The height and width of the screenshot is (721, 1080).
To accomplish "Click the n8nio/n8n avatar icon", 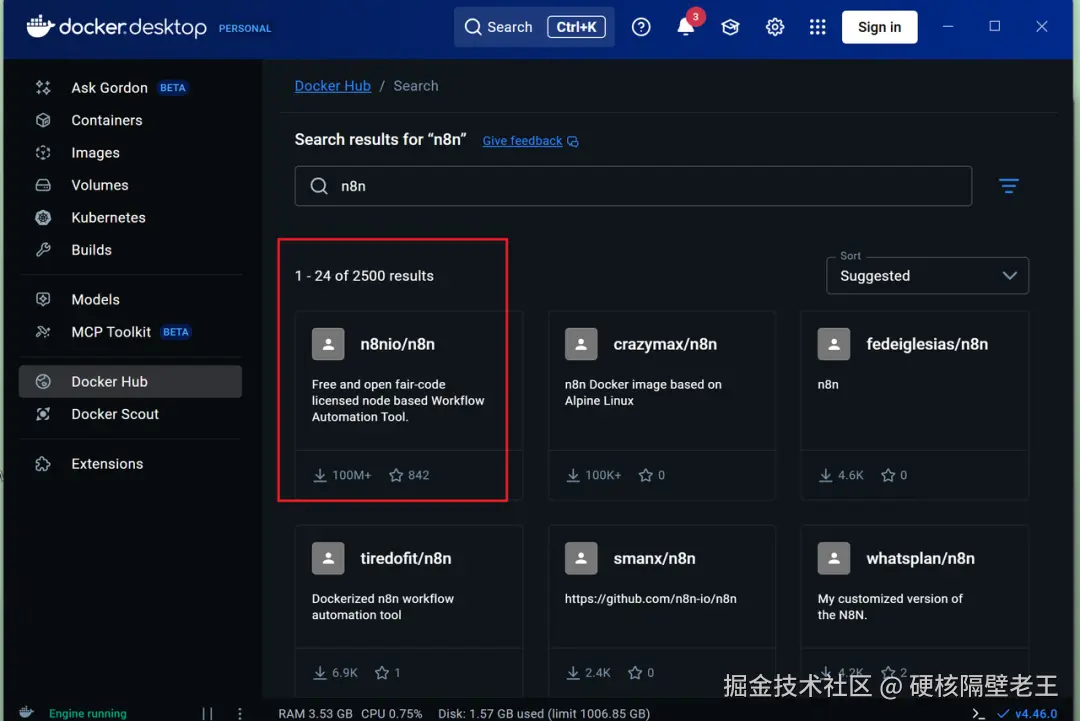I will 328,344.
